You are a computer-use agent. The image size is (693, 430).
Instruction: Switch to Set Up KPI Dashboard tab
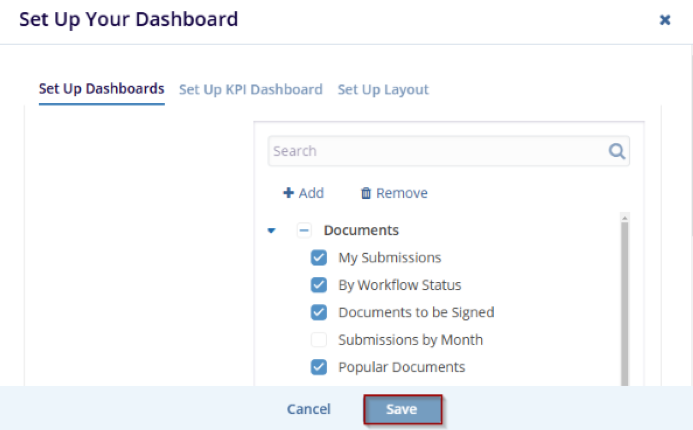pos(250,90)
